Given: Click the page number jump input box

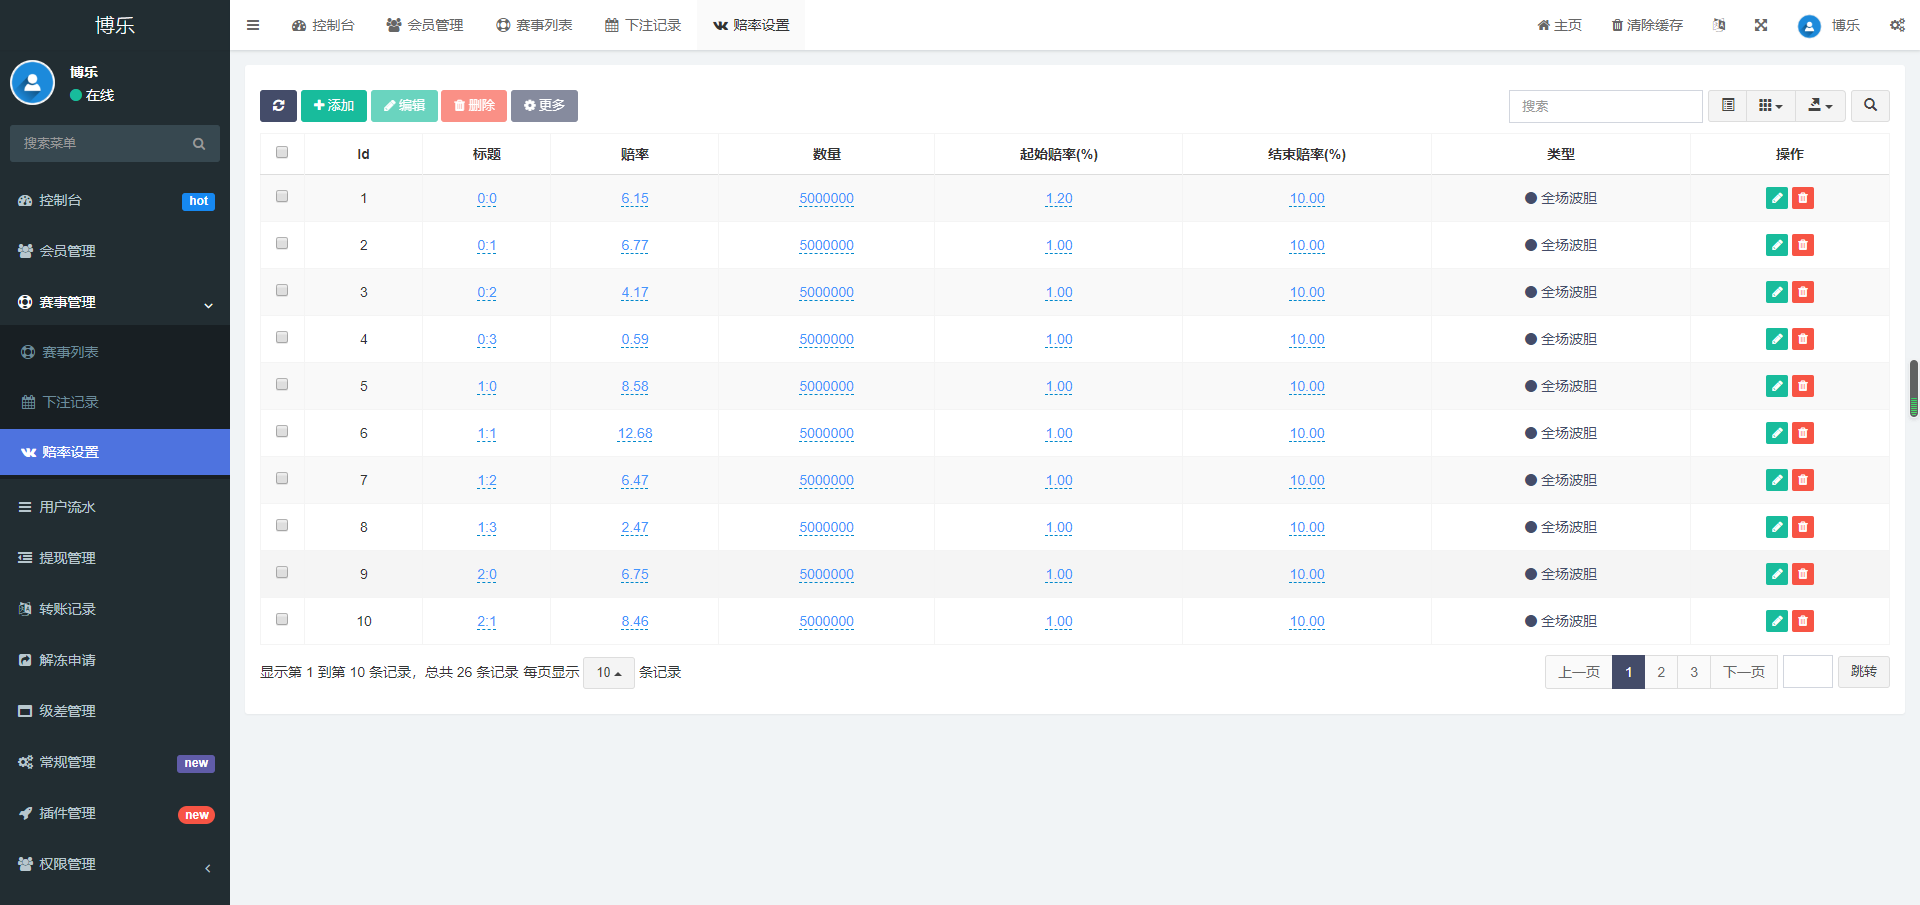Looking at the screenshot, I should tap(1808, 672).
